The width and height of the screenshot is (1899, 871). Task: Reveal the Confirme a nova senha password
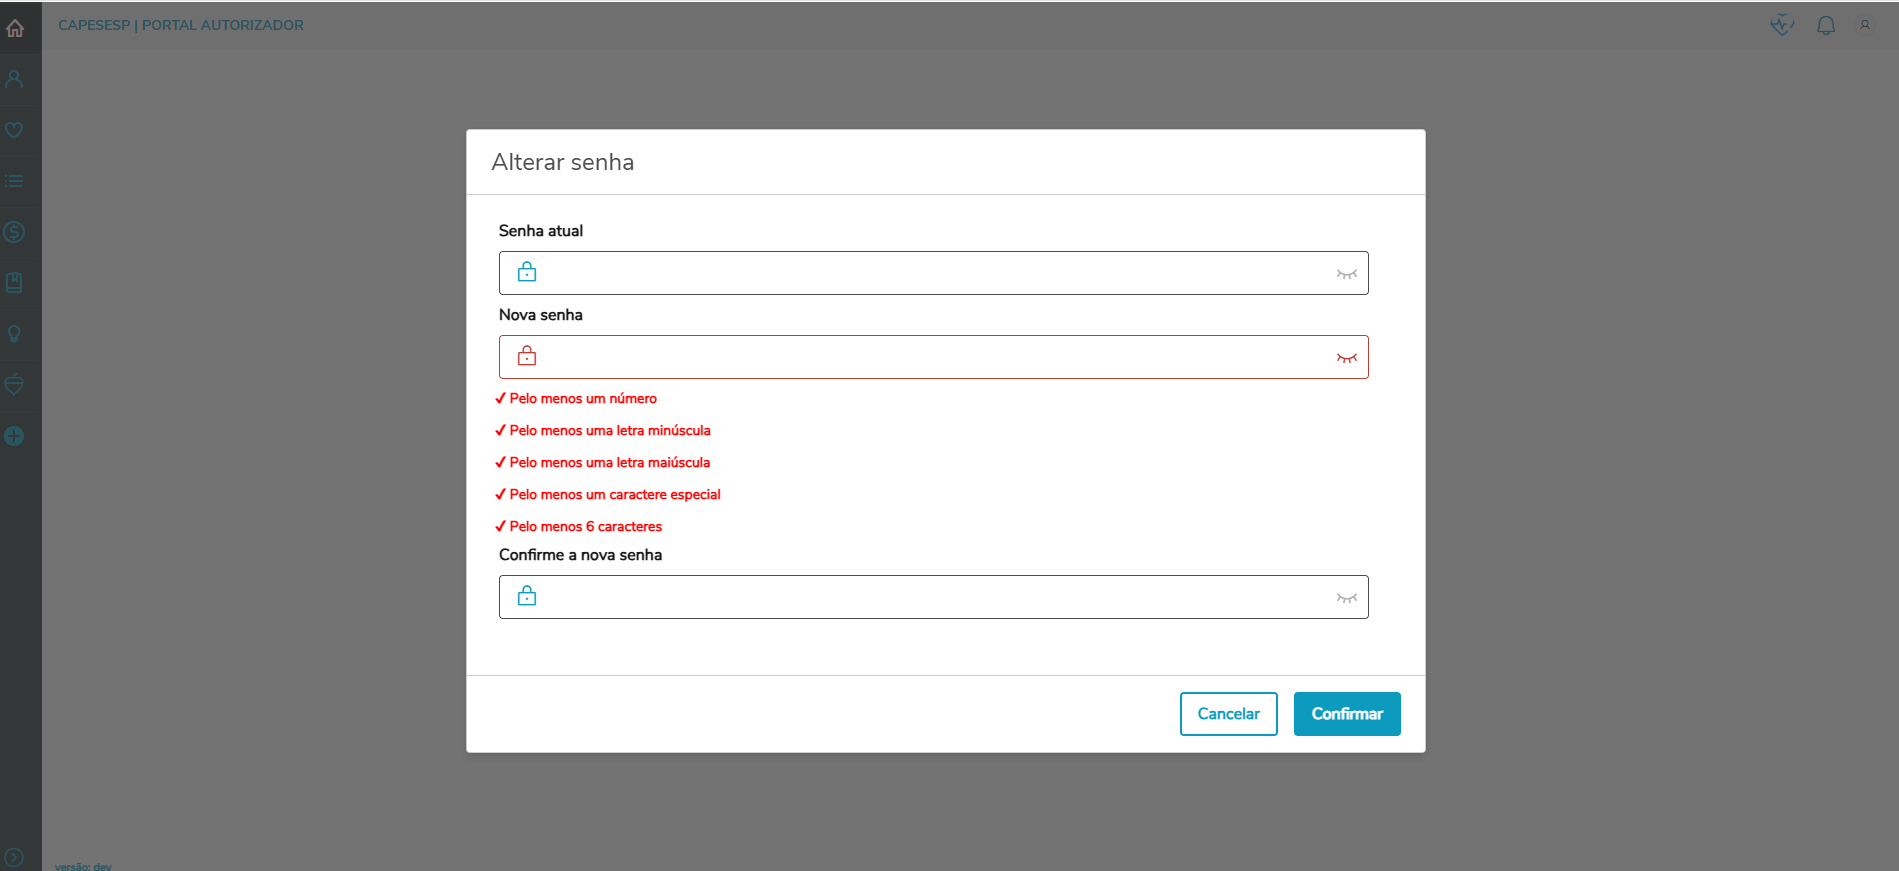[1347, 598]
